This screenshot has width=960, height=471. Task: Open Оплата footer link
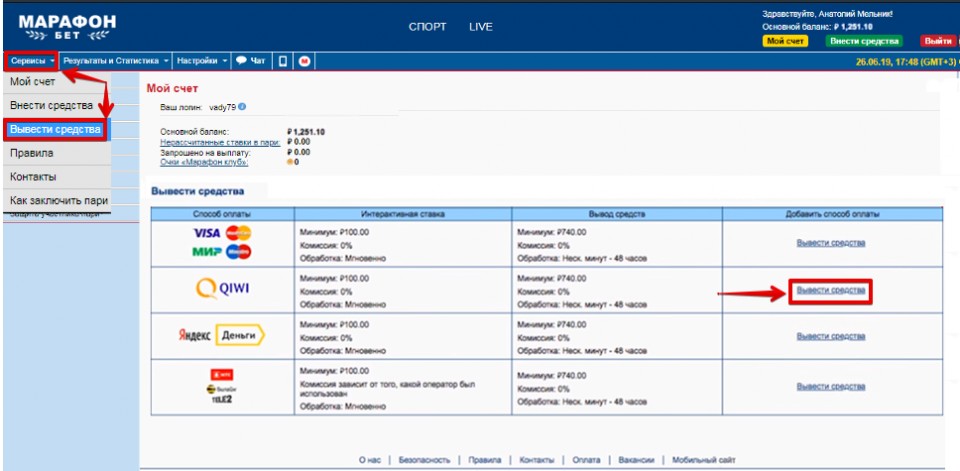(x=587, y=459)
